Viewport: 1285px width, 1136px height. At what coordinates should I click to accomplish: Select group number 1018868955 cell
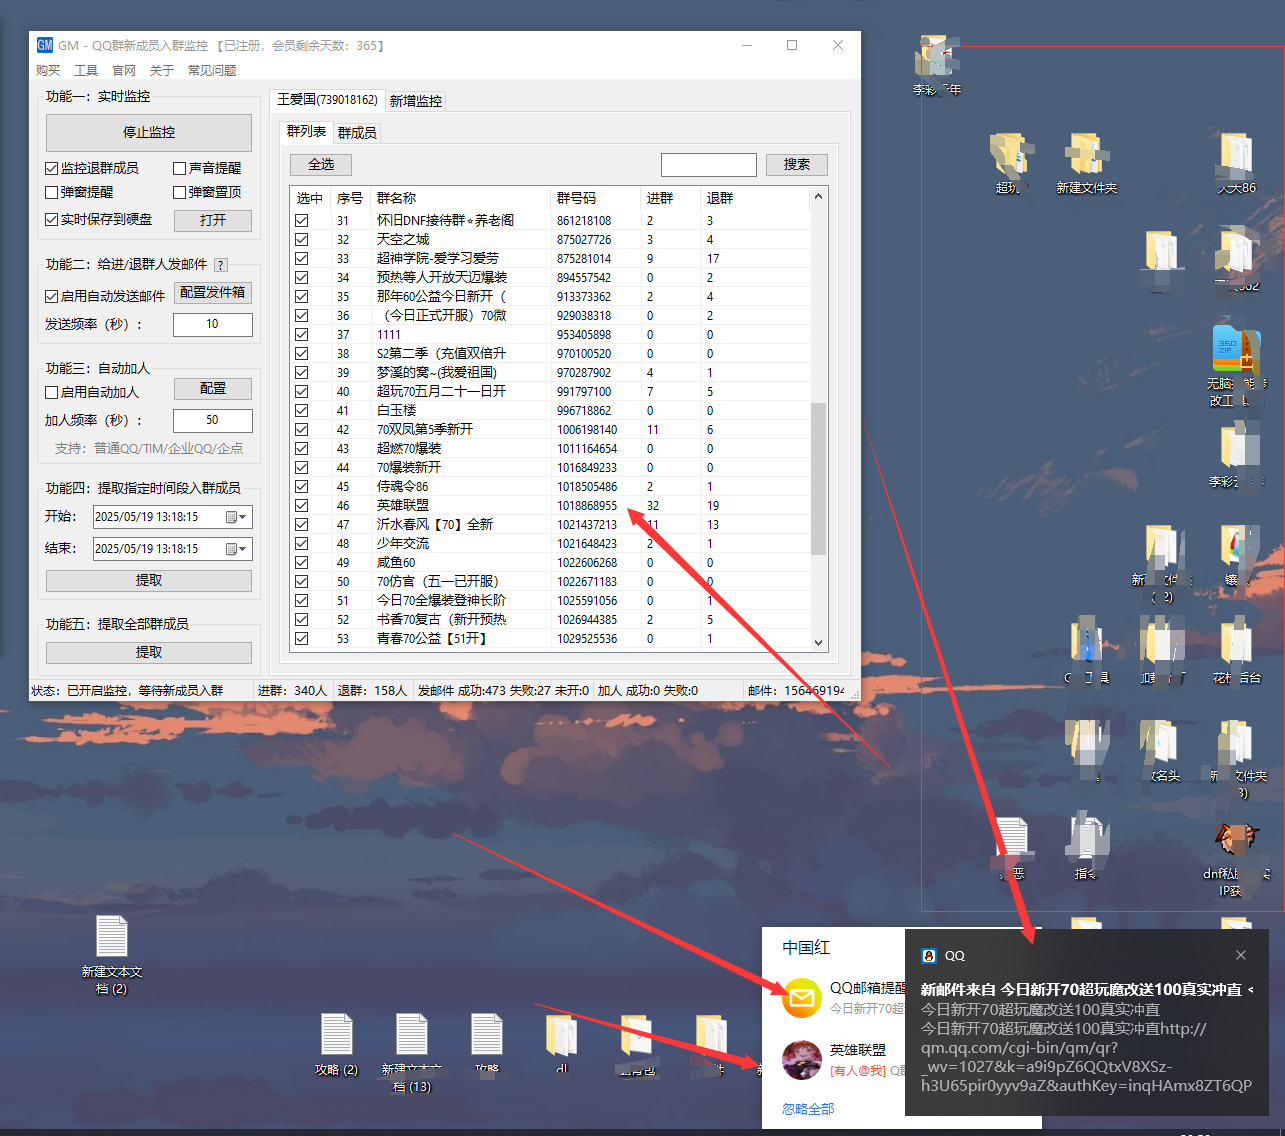(x=587, y=506)
